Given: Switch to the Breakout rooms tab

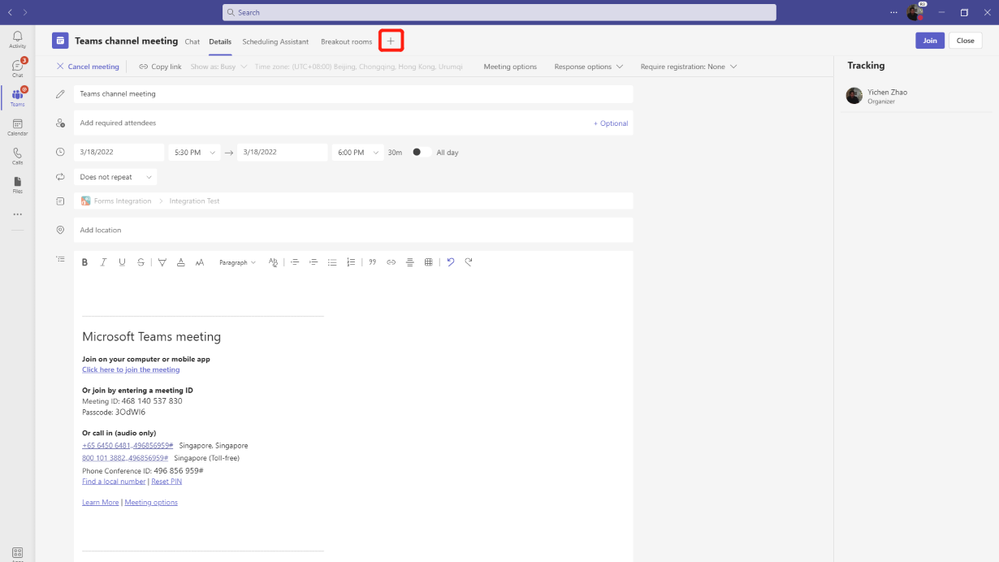Looking at the screenshot, I should [346, 41].
